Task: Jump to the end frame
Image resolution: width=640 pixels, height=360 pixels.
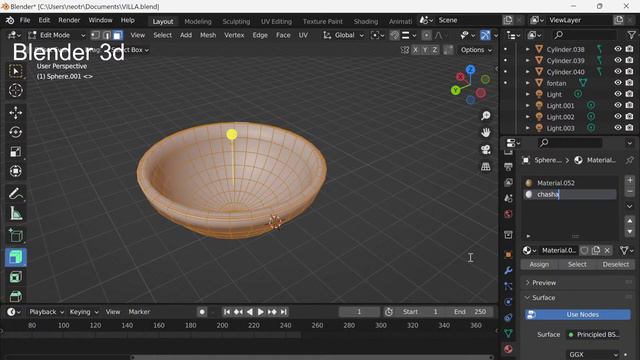Action: click(x=284, y=312)
